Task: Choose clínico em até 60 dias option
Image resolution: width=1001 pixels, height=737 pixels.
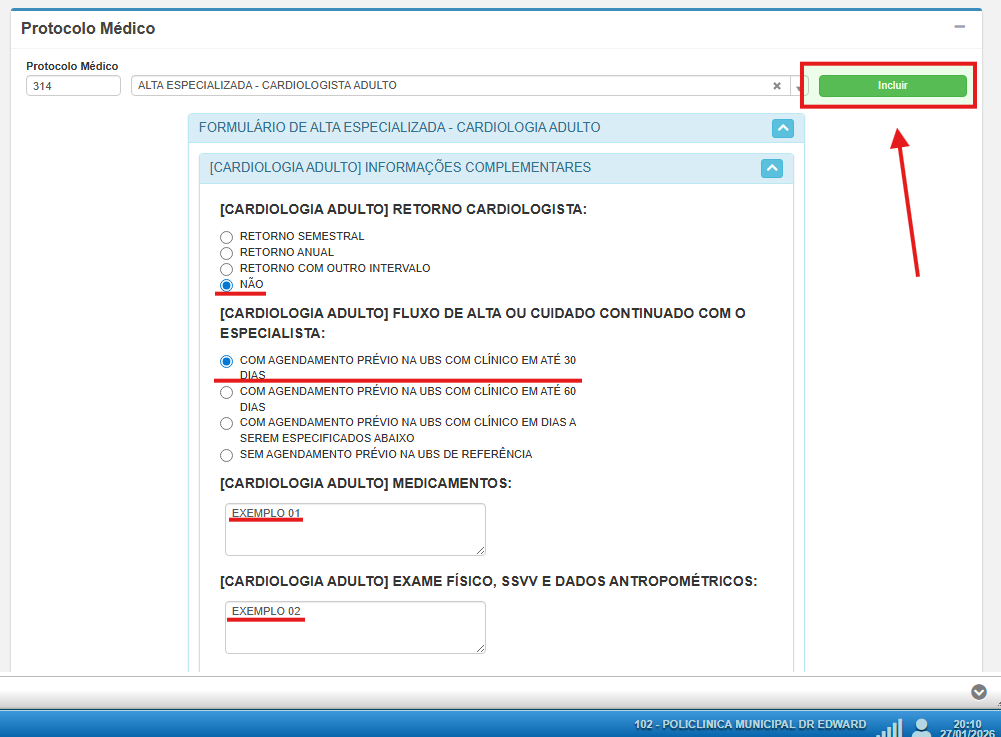Action: (x=226, y=392)
